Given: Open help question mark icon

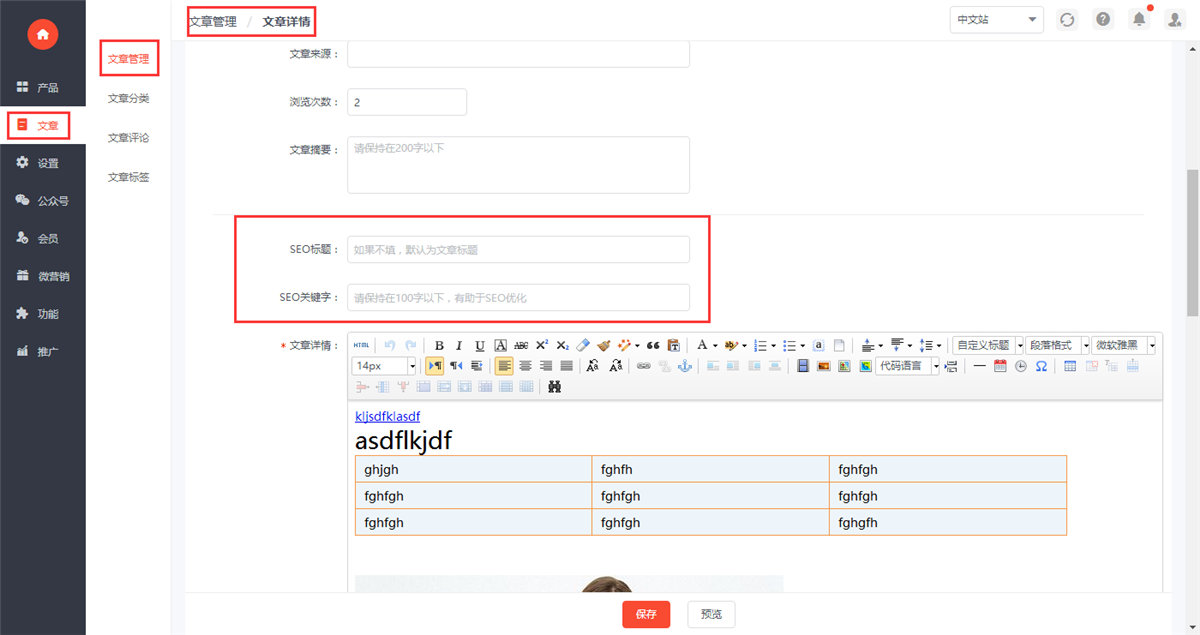Looking at the screenshot, I should pos(1103,20).
